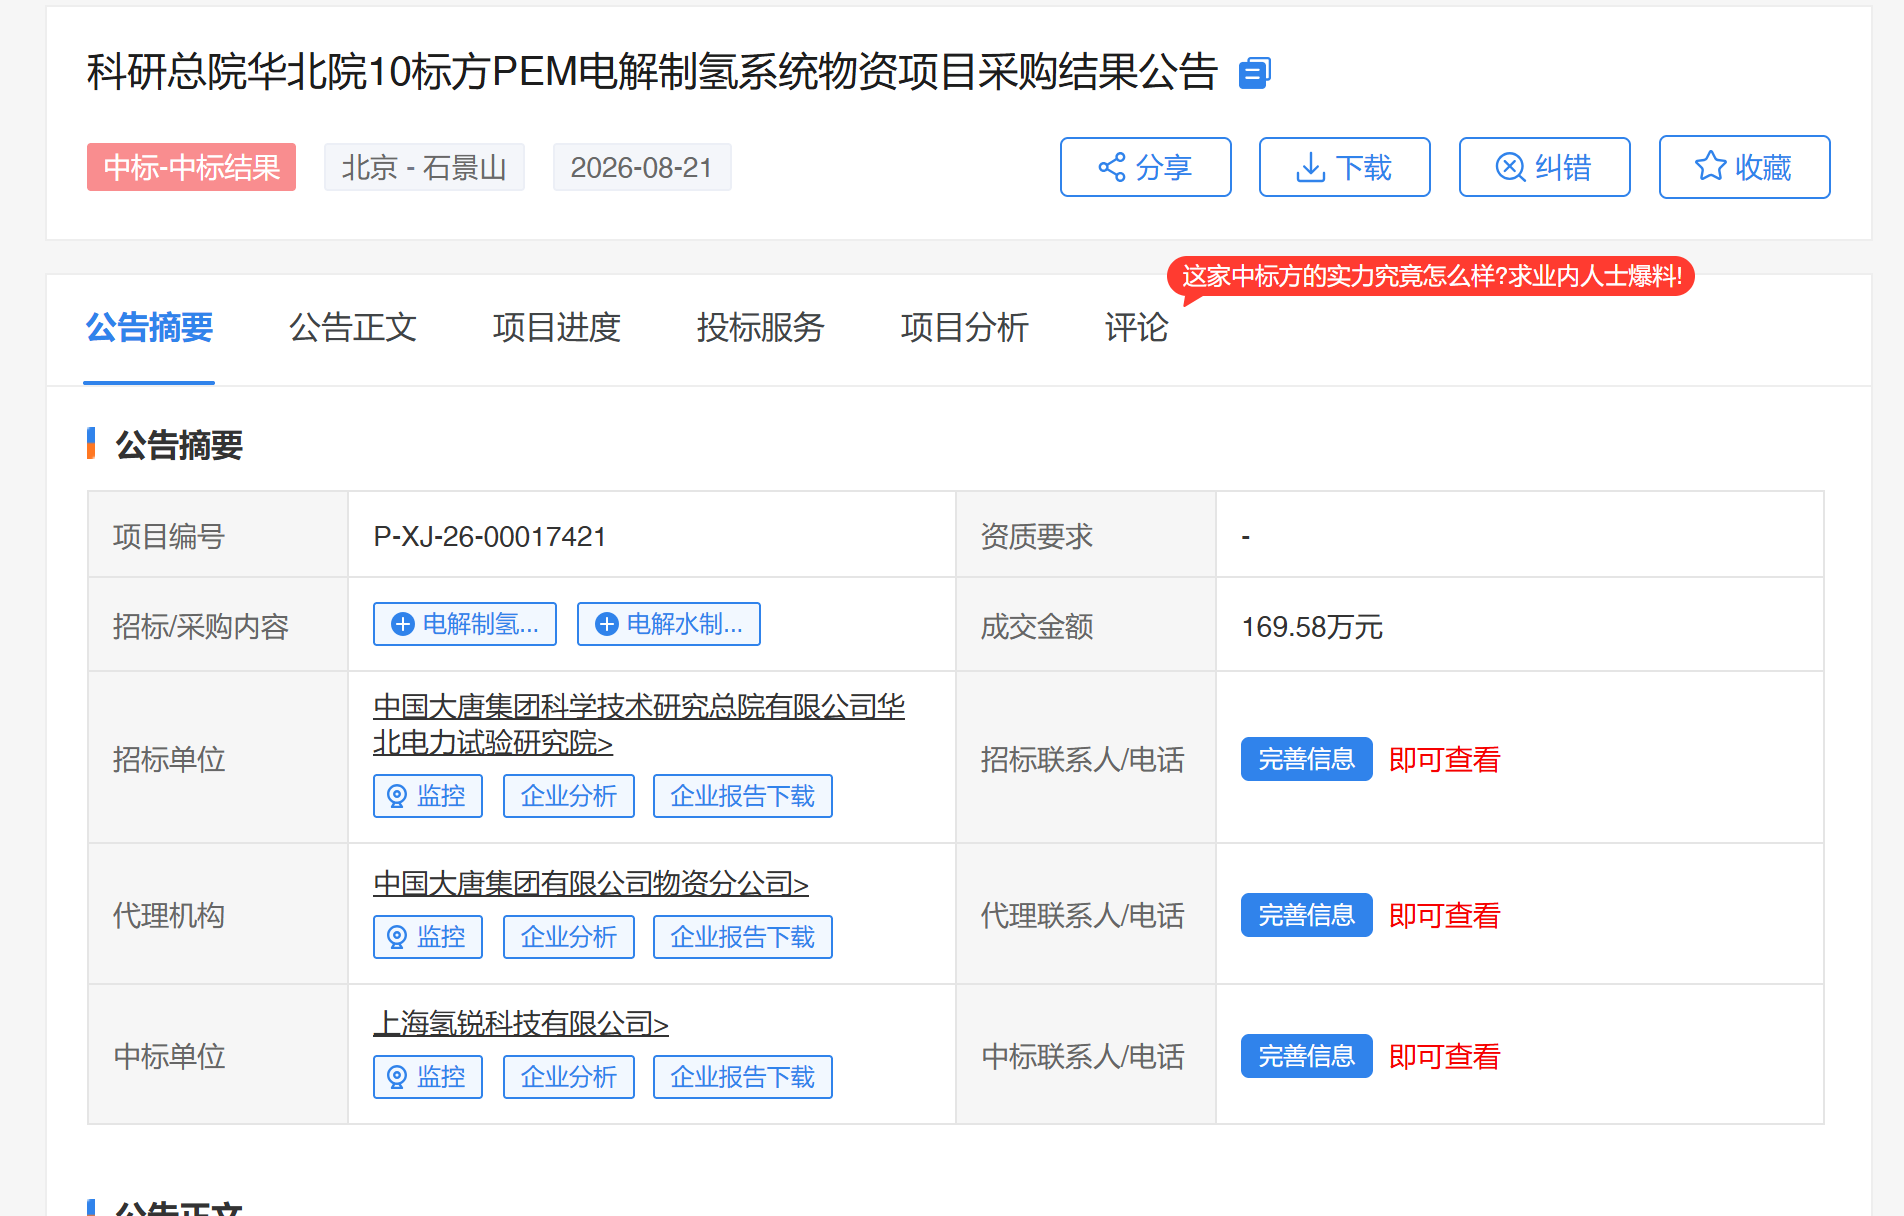Switch to the 公告正文 tab

(x=353, y=327)
